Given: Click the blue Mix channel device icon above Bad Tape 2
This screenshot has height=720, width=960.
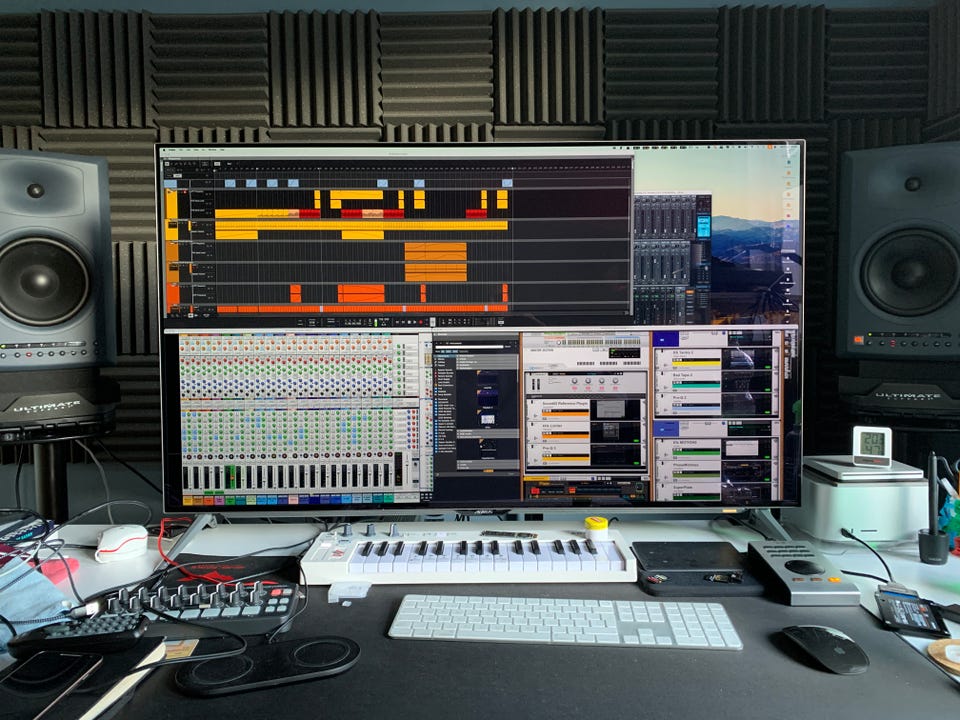Looking at the screenshot, I should (x=666, y=338).
